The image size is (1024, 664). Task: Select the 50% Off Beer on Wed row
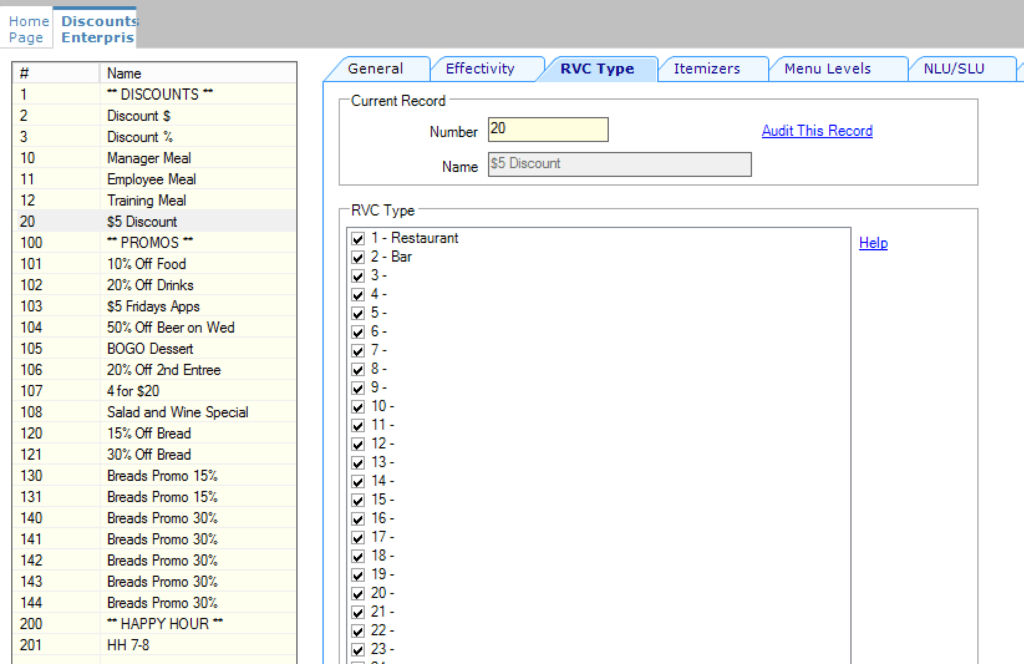pos(170,328)
